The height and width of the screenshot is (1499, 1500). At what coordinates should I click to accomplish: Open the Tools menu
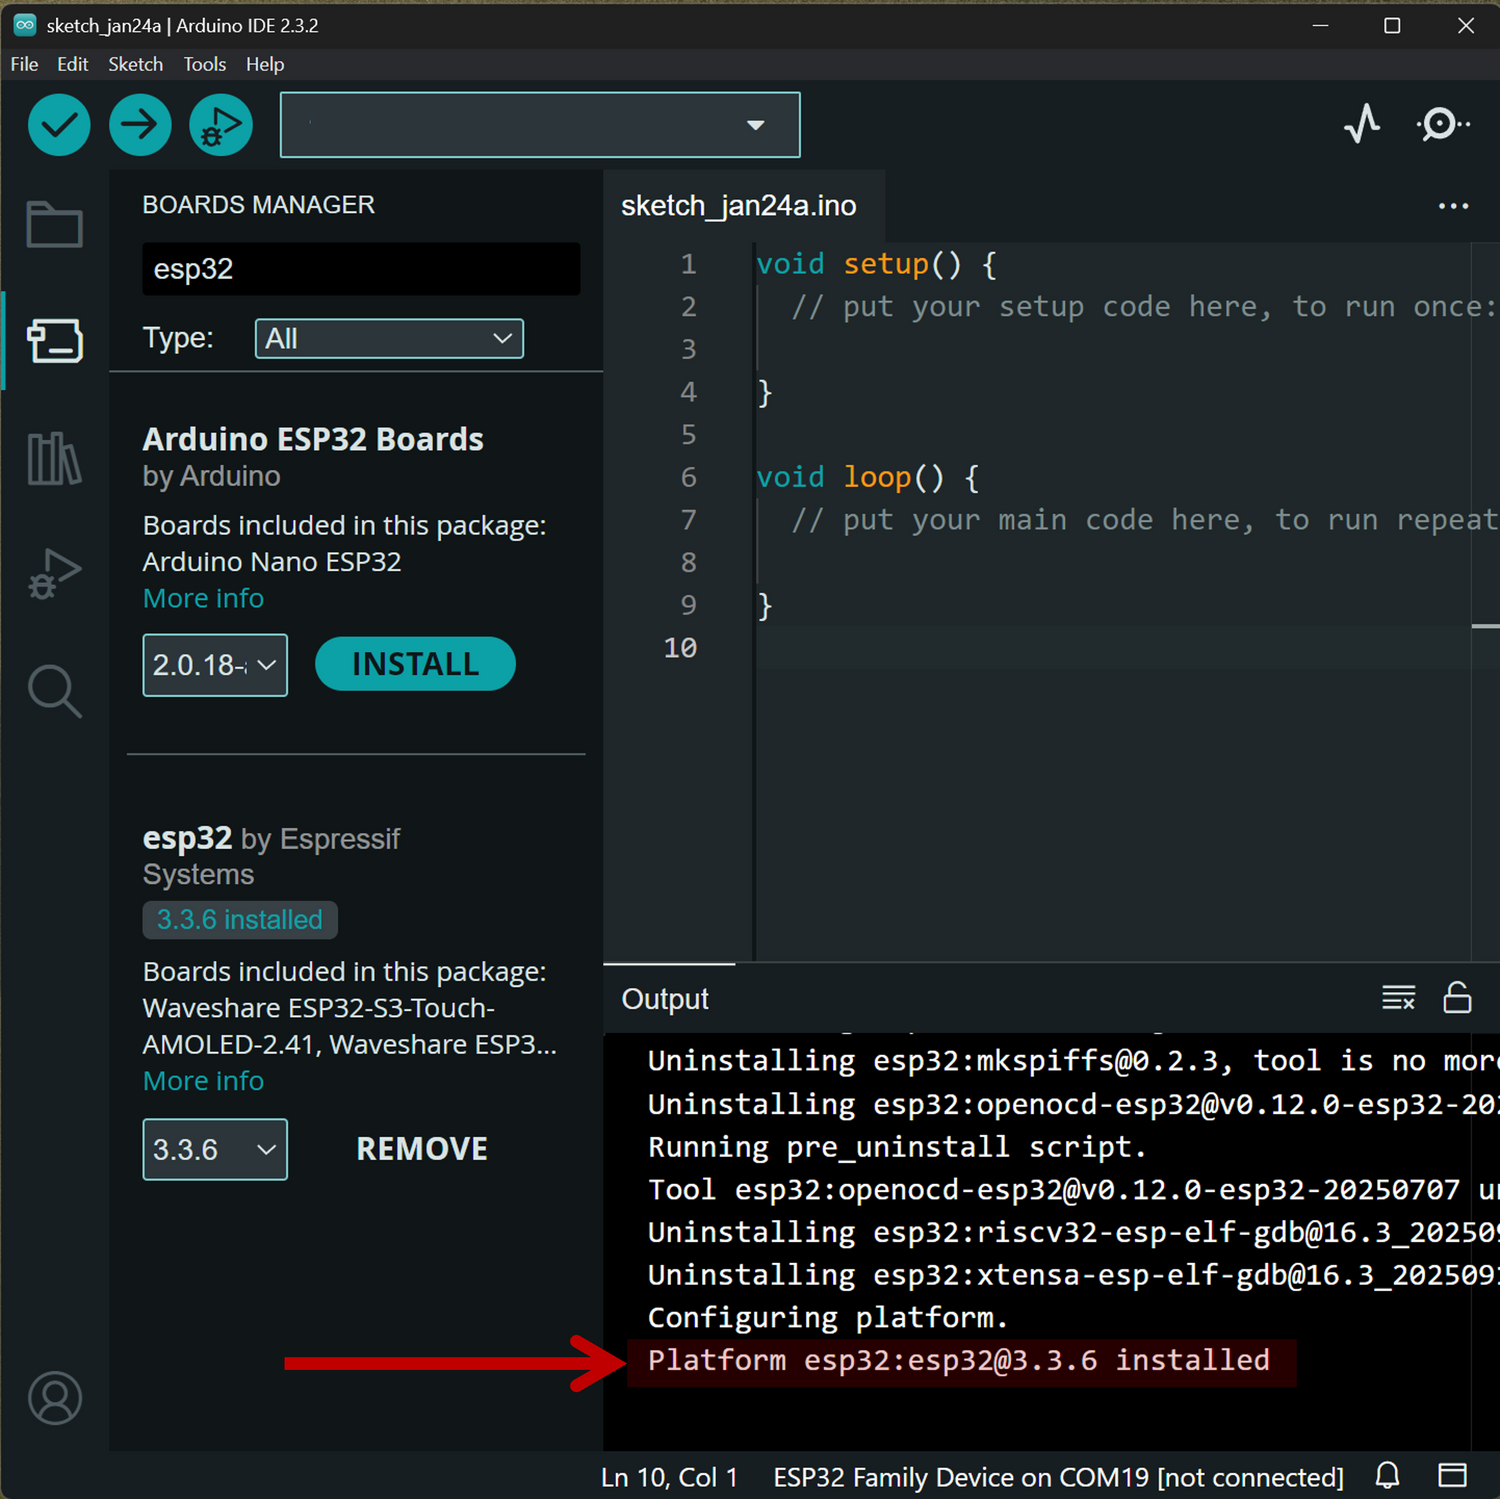pos(204,64)
